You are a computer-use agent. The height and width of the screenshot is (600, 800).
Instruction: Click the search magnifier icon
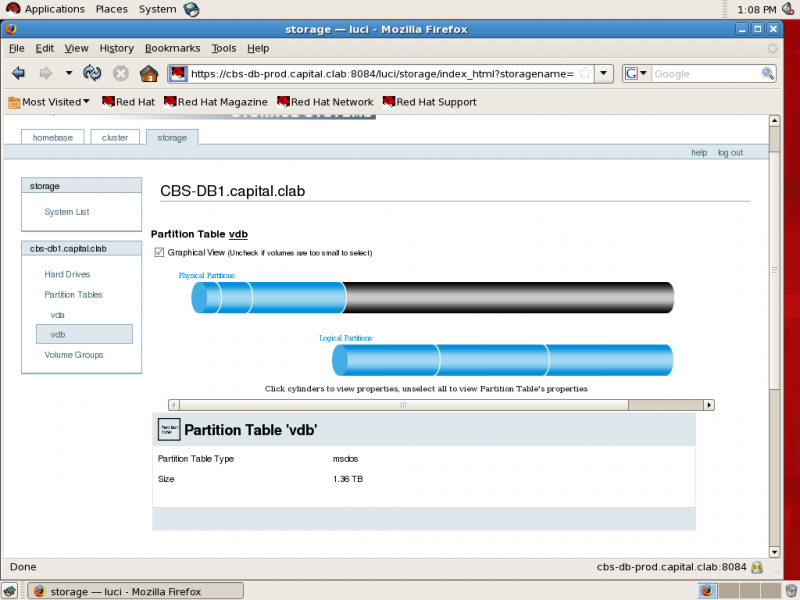pyautogui.click(x=767, y=73)
